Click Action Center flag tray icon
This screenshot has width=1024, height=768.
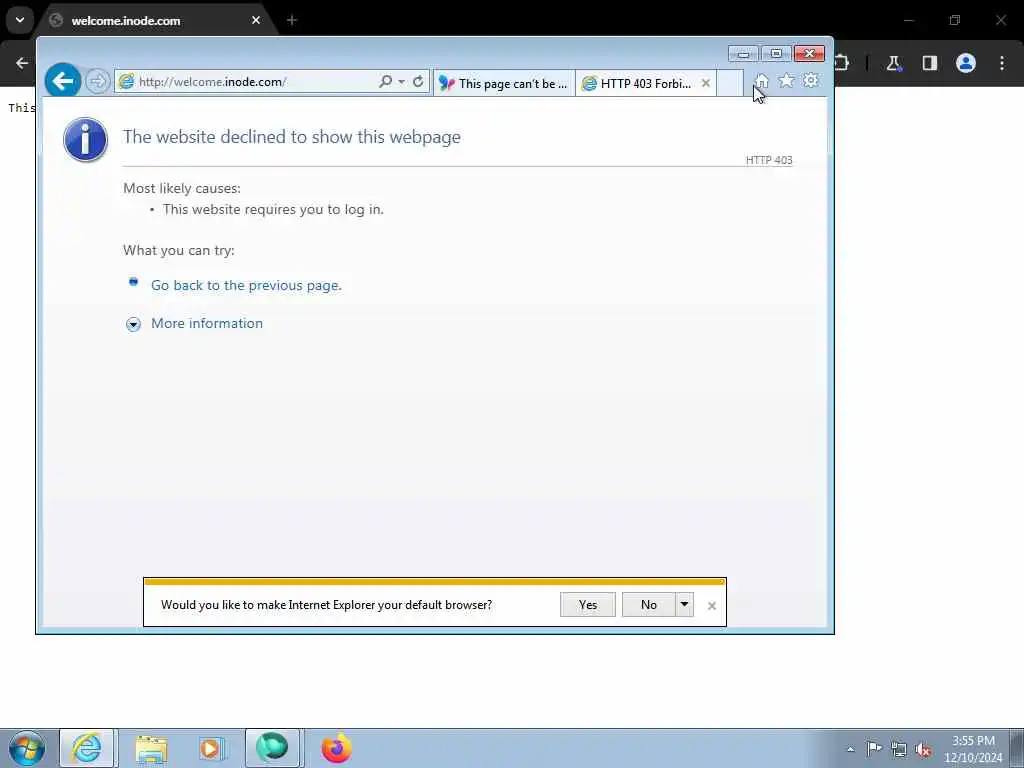coord(874,748)
